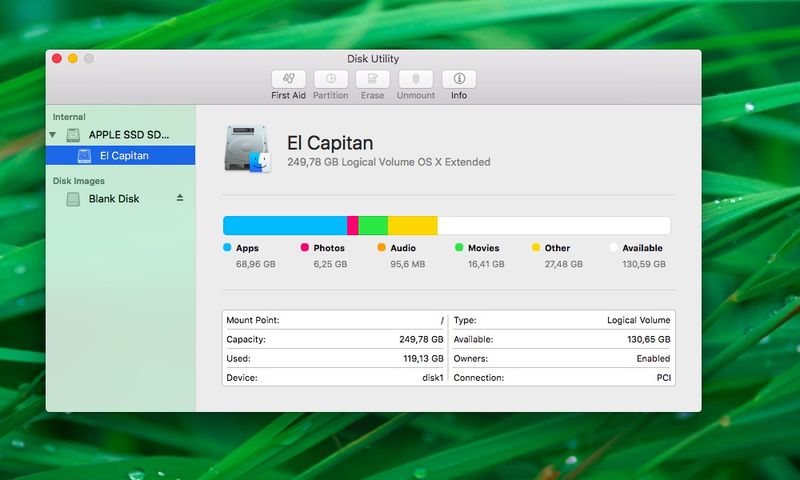Click the El Capitan sidebar volume icon
This screenshot has height=480, width=800.
click(x=84, y=156)
